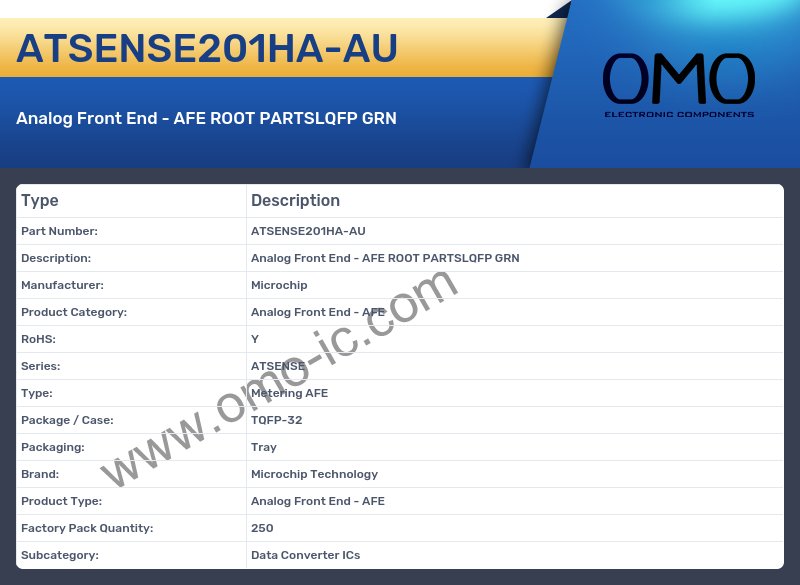Click the Brand value Microchip Technology
This screenshot has height=585, width=800.
[x=314, y=474]
